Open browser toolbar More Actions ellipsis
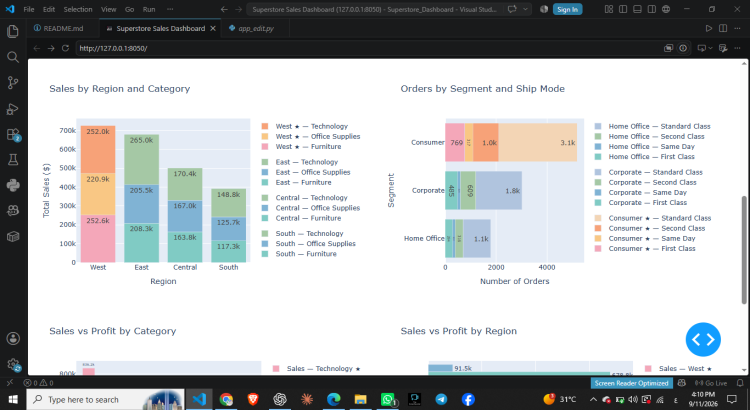The image size is (750, 410). [x=737, y=48]
